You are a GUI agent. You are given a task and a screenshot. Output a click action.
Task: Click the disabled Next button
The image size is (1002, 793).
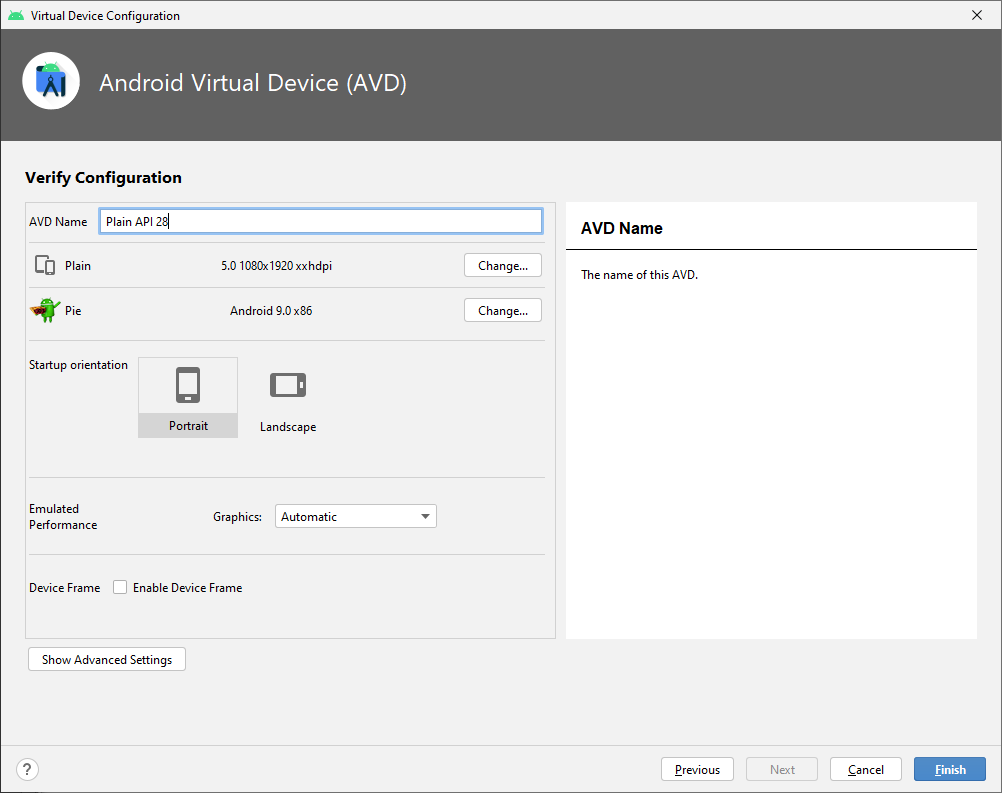coord(782,769)
